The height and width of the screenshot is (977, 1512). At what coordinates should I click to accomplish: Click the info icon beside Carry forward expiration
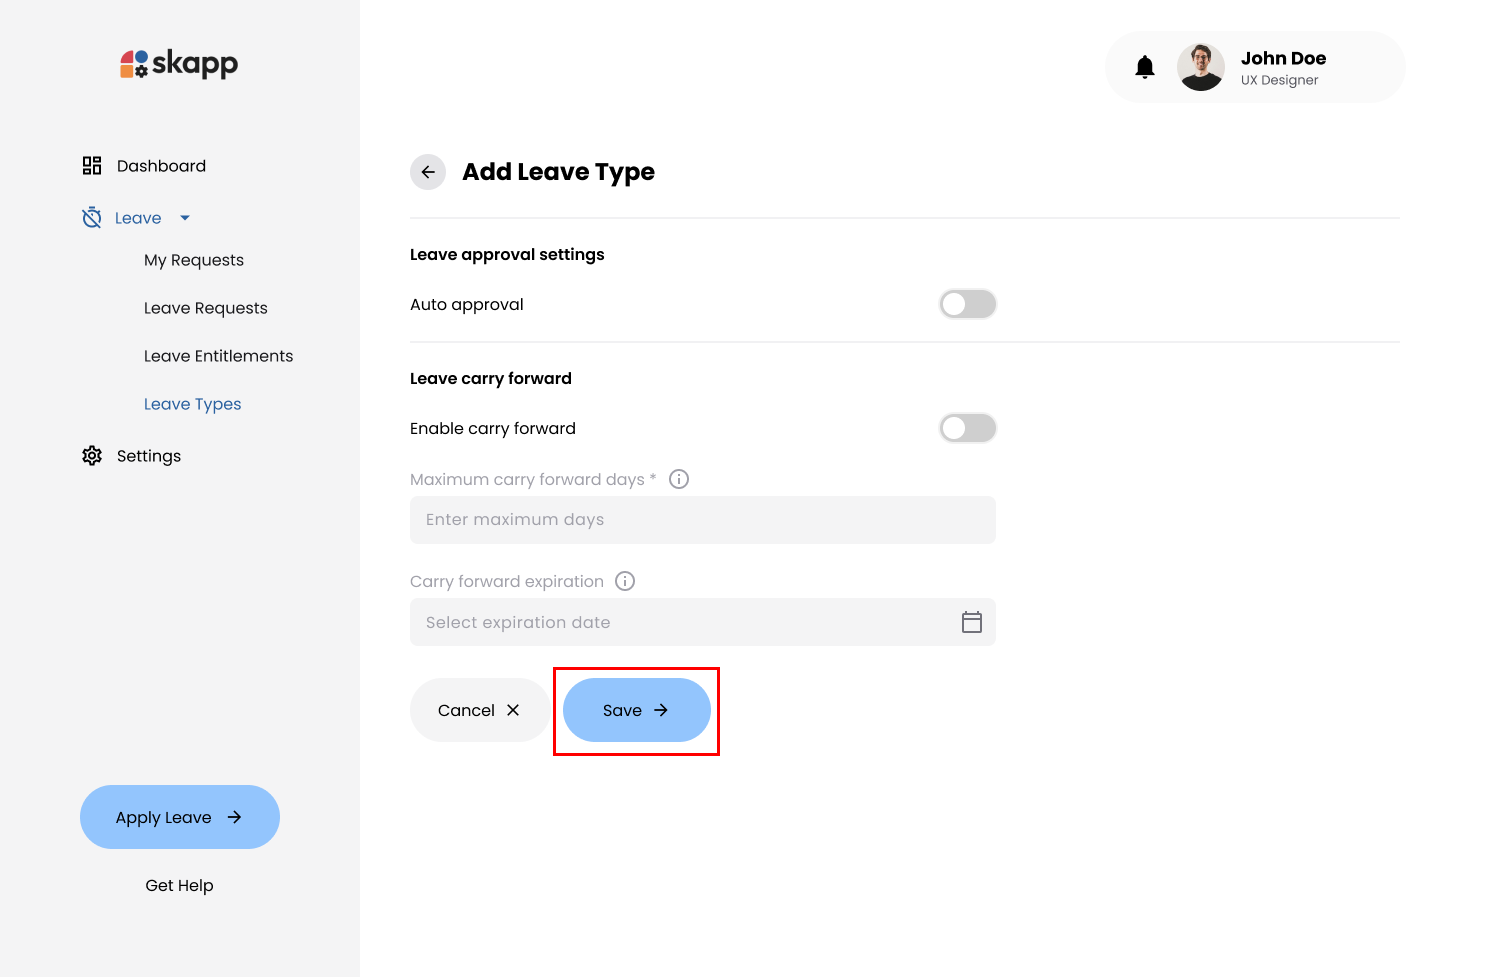(625, 581)
